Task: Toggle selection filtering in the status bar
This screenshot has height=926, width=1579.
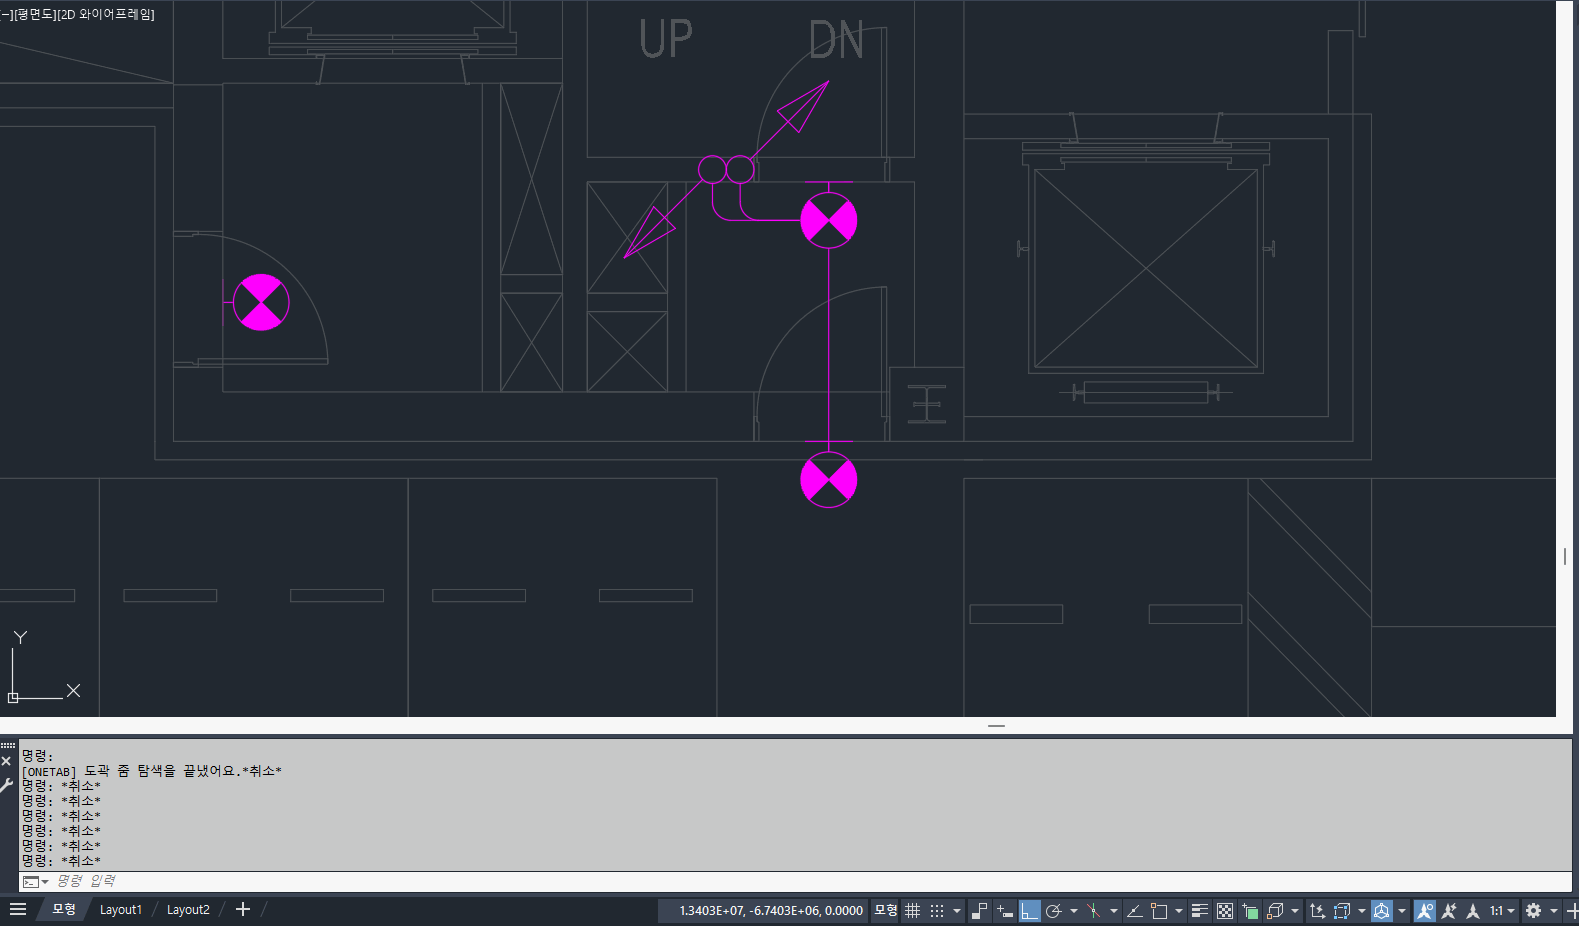Action: coord(1342,910)
